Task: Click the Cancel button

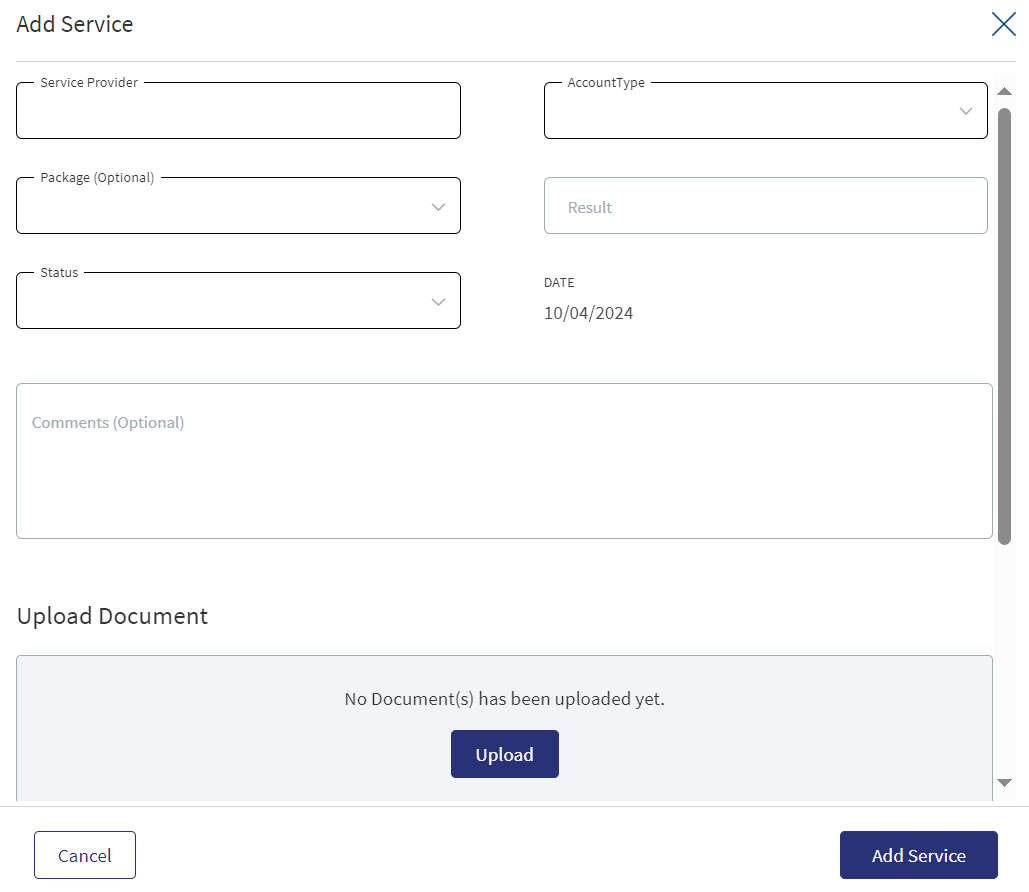Action: [85, 855]
